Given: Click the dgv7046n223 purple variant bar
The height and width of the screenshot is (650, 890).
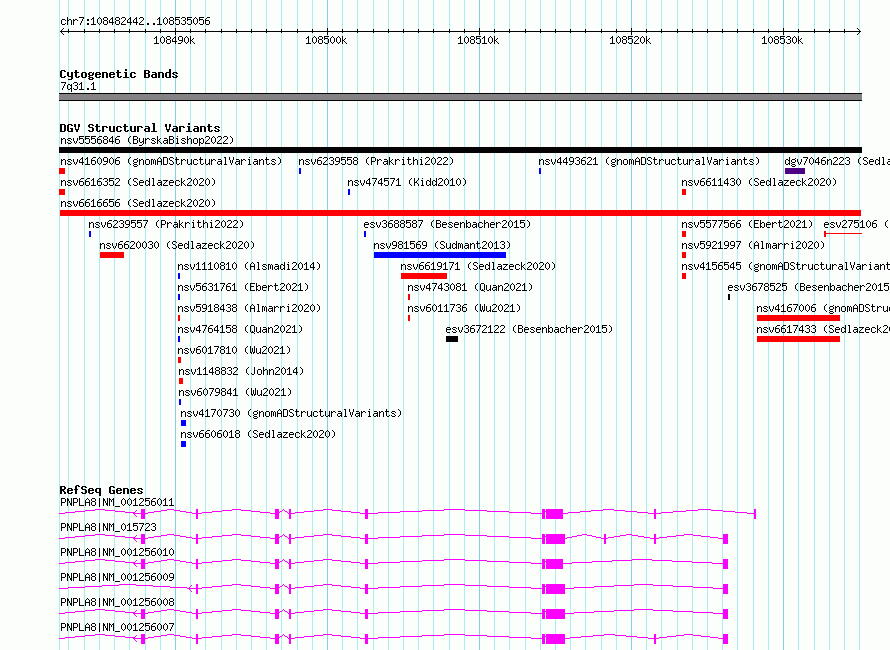Looking at the screenshot, I should coord(795,171).
